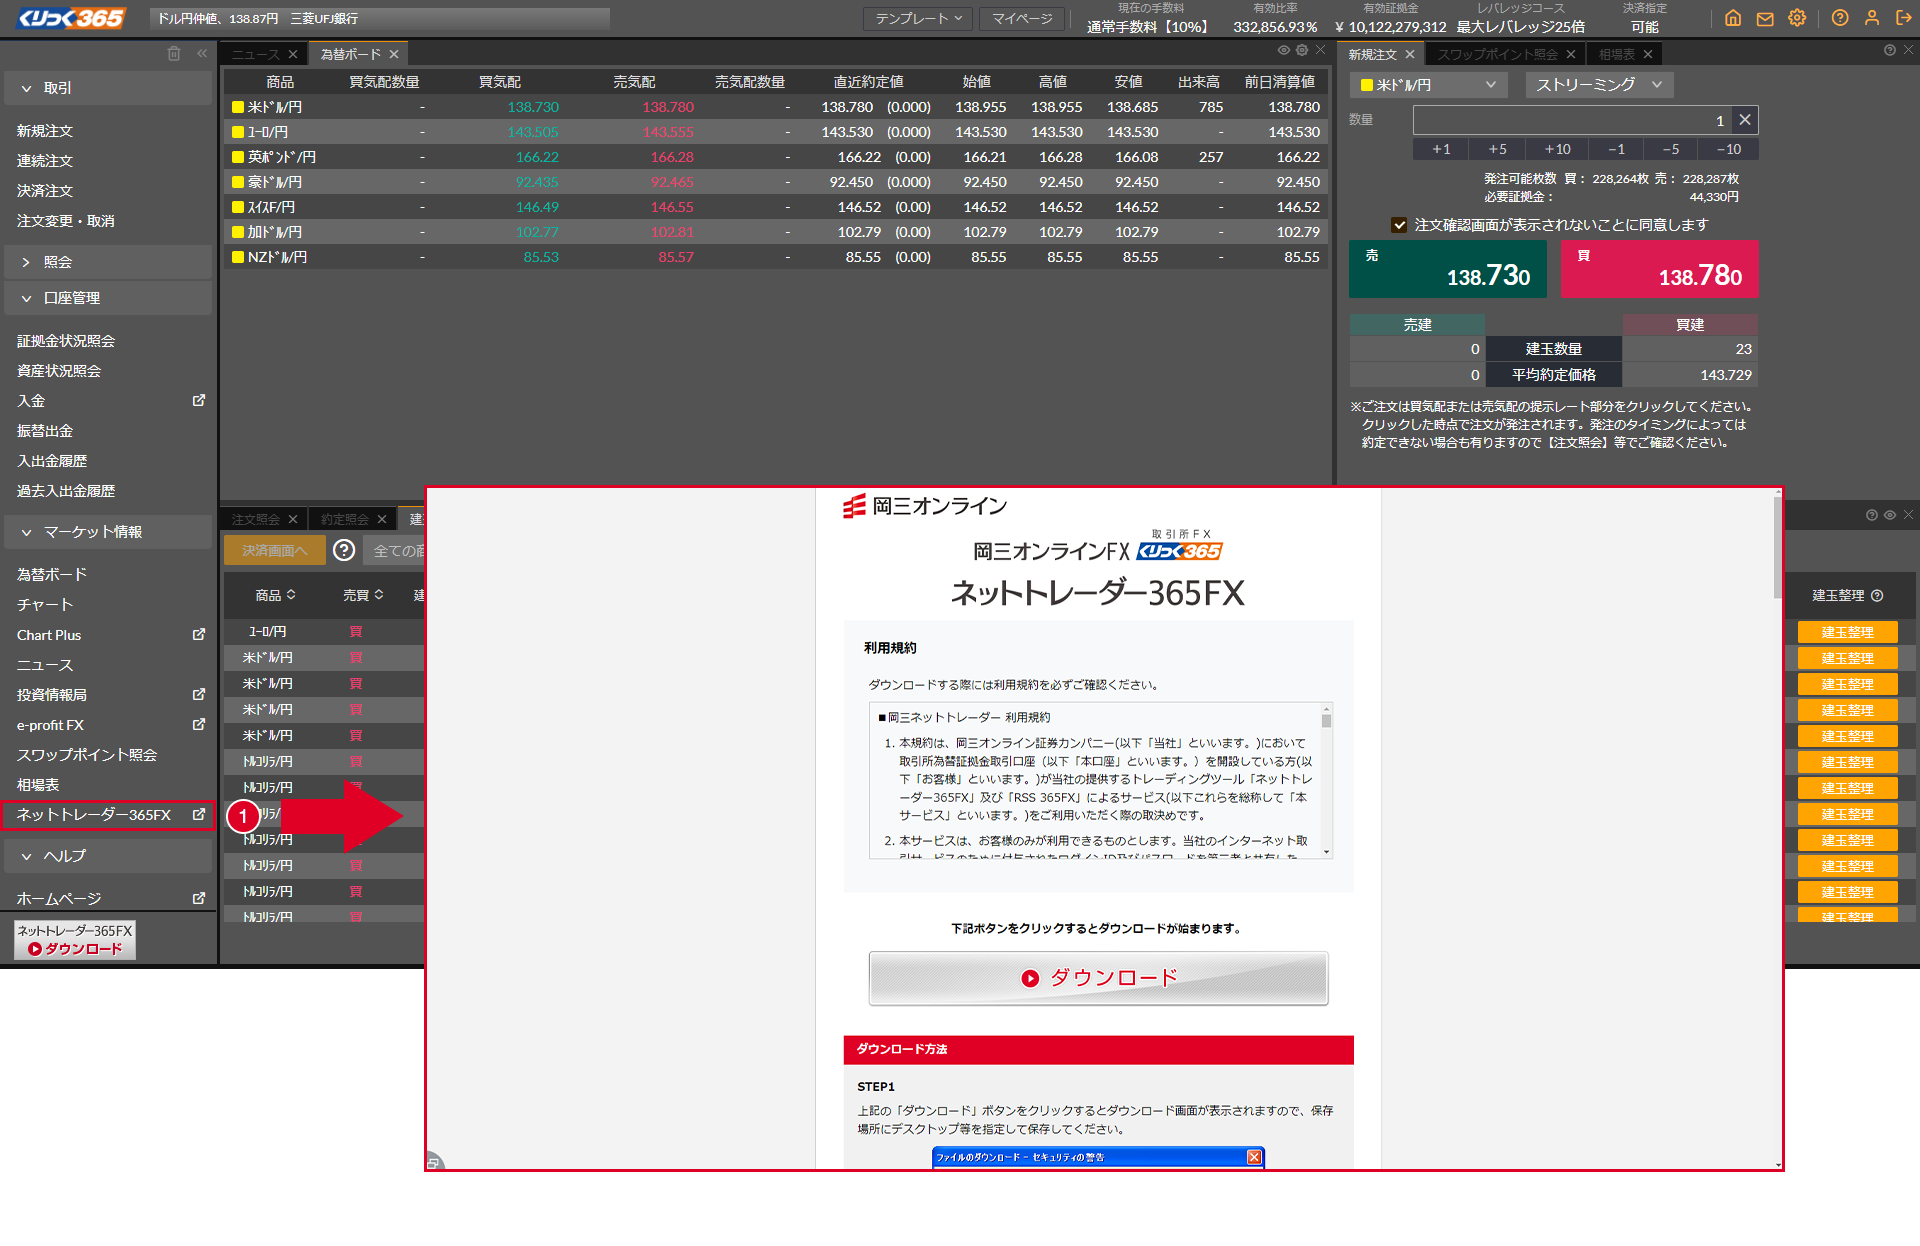Close the ニュース tab
The height and width of the screenshot is (1246, 1920).
click(x=293, y=54)
